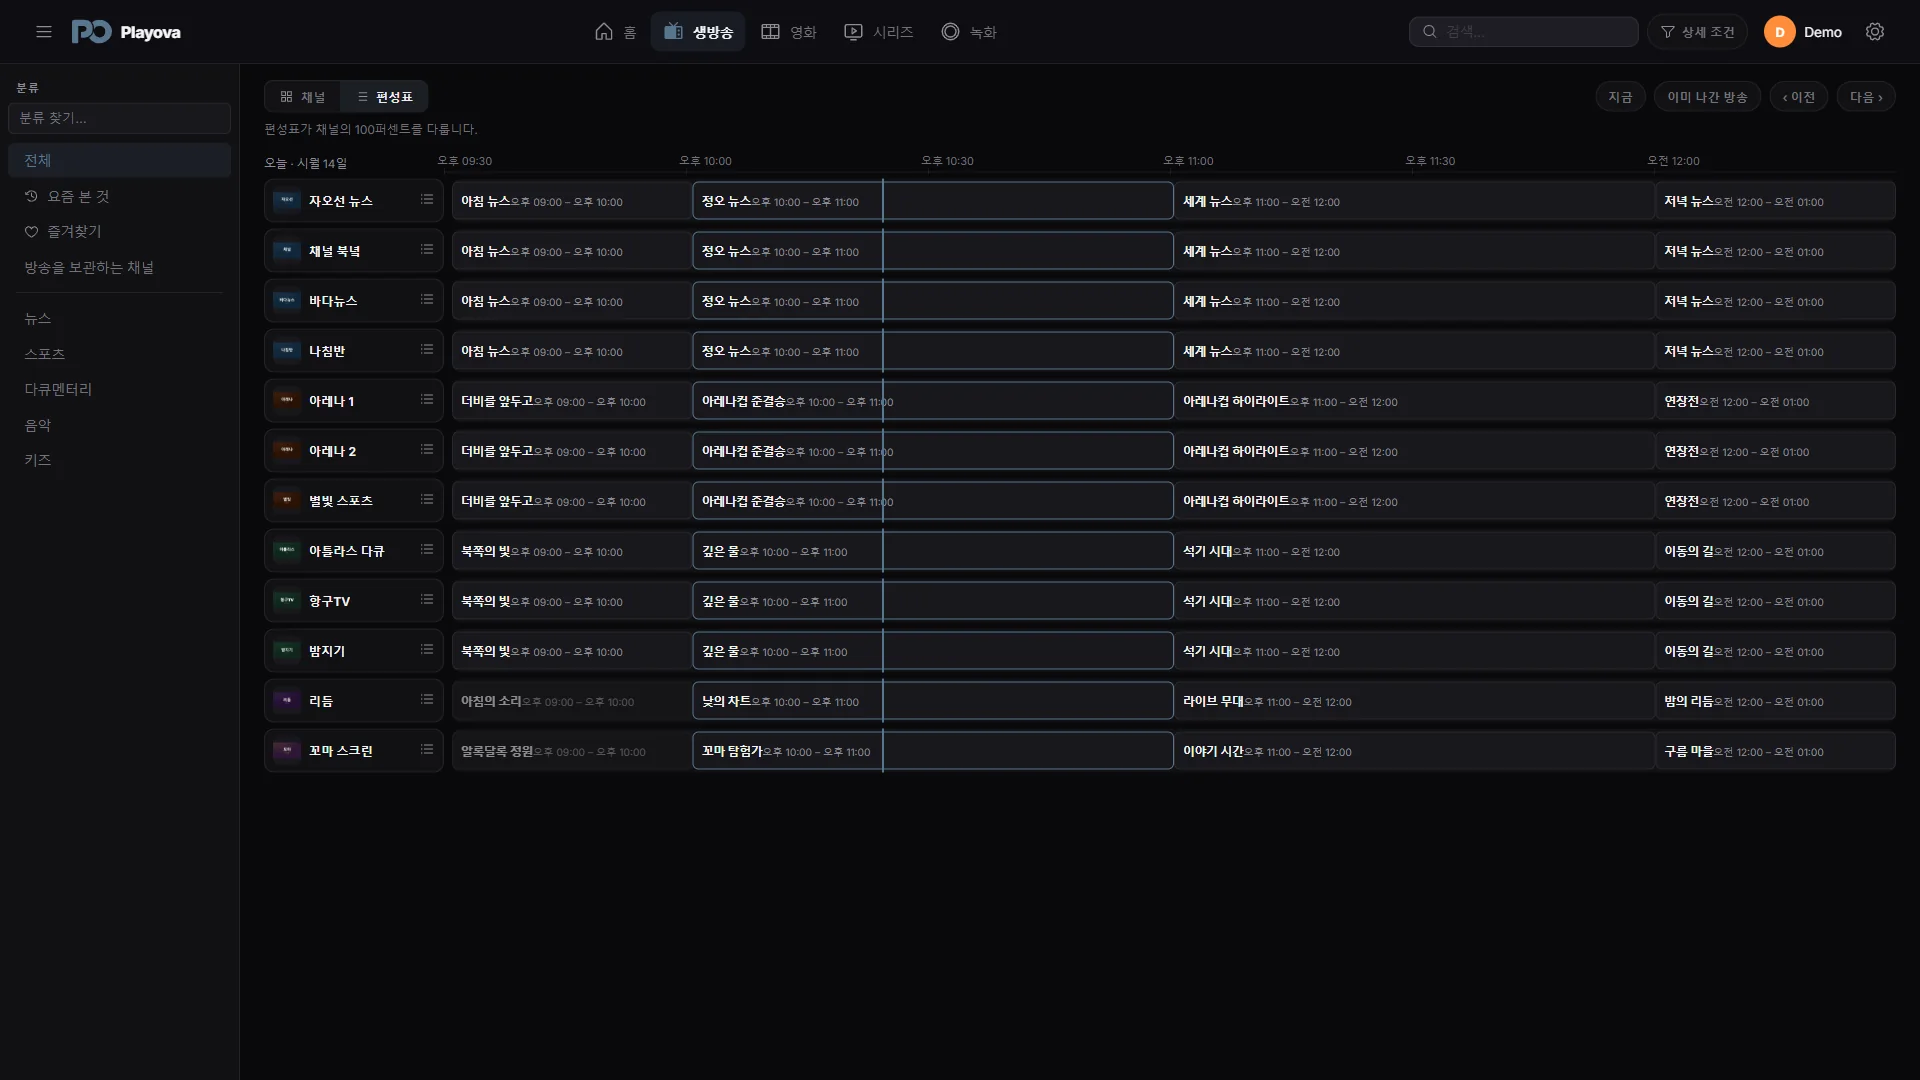The width and height of the screenshot is (1920, 1080).
Task: Click the Demo user avatar
Action: pos(1779,32)
